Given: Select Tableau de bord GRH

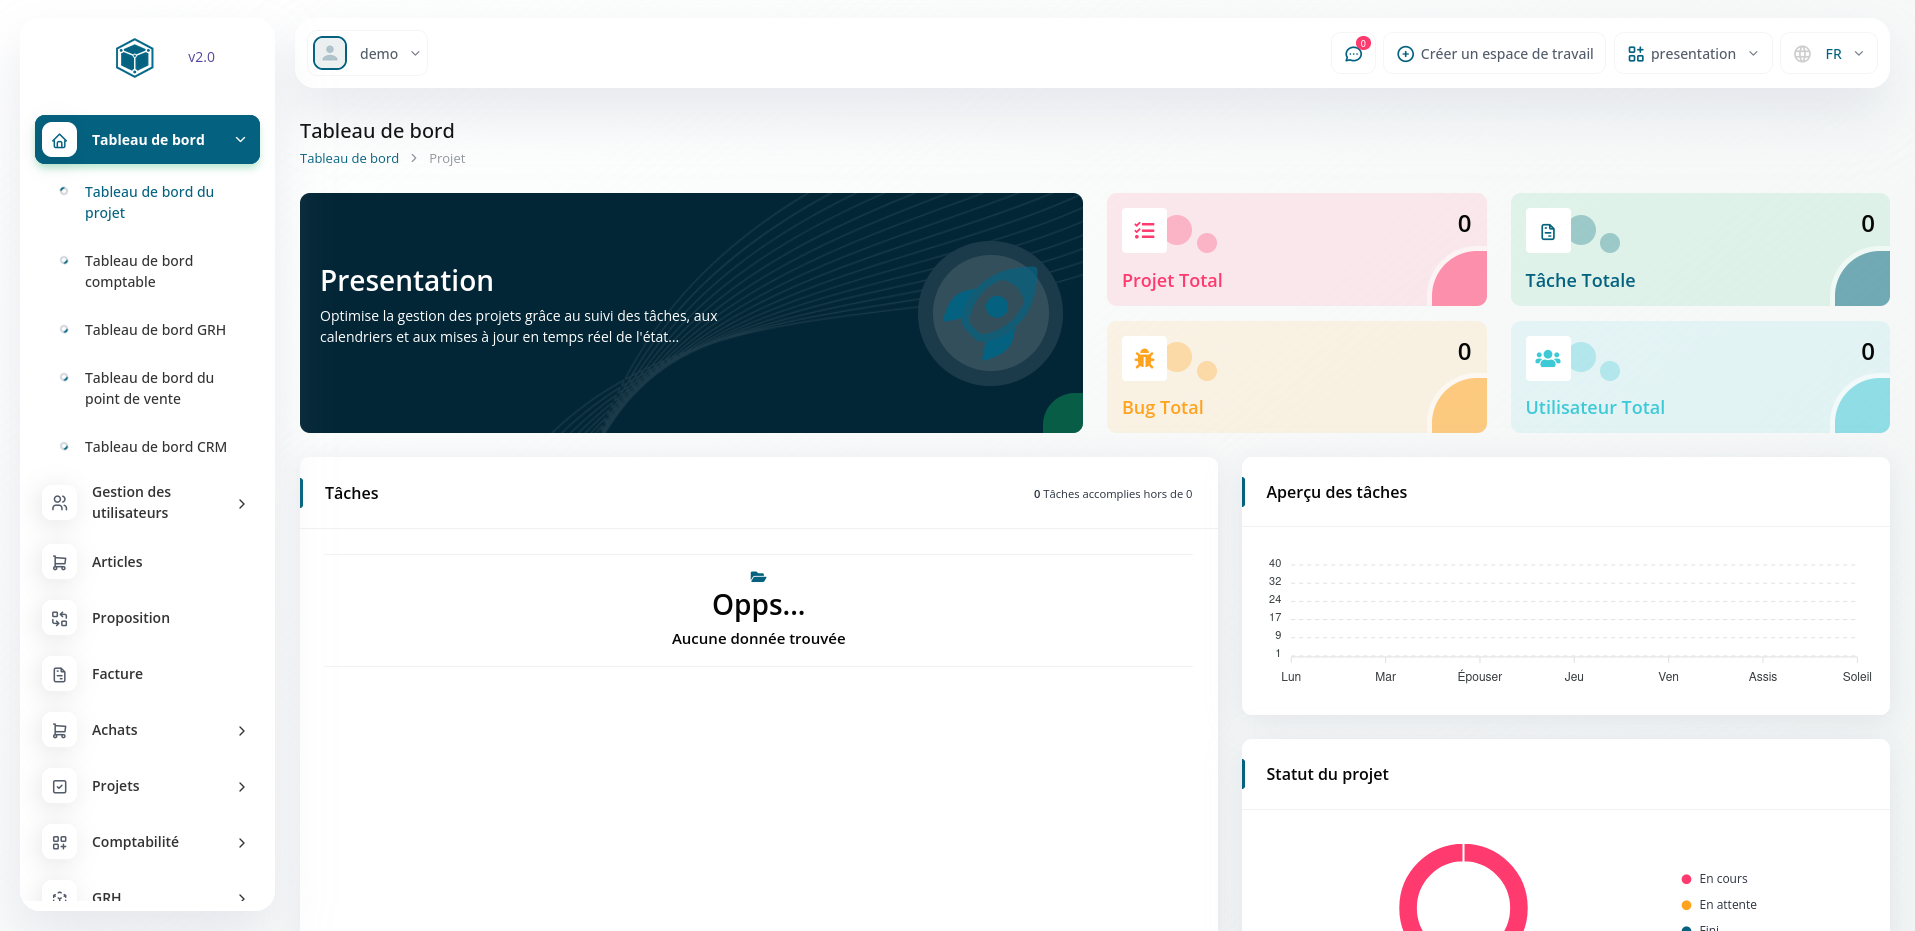Looking at the screenshot, I should (x=155, y=330).
